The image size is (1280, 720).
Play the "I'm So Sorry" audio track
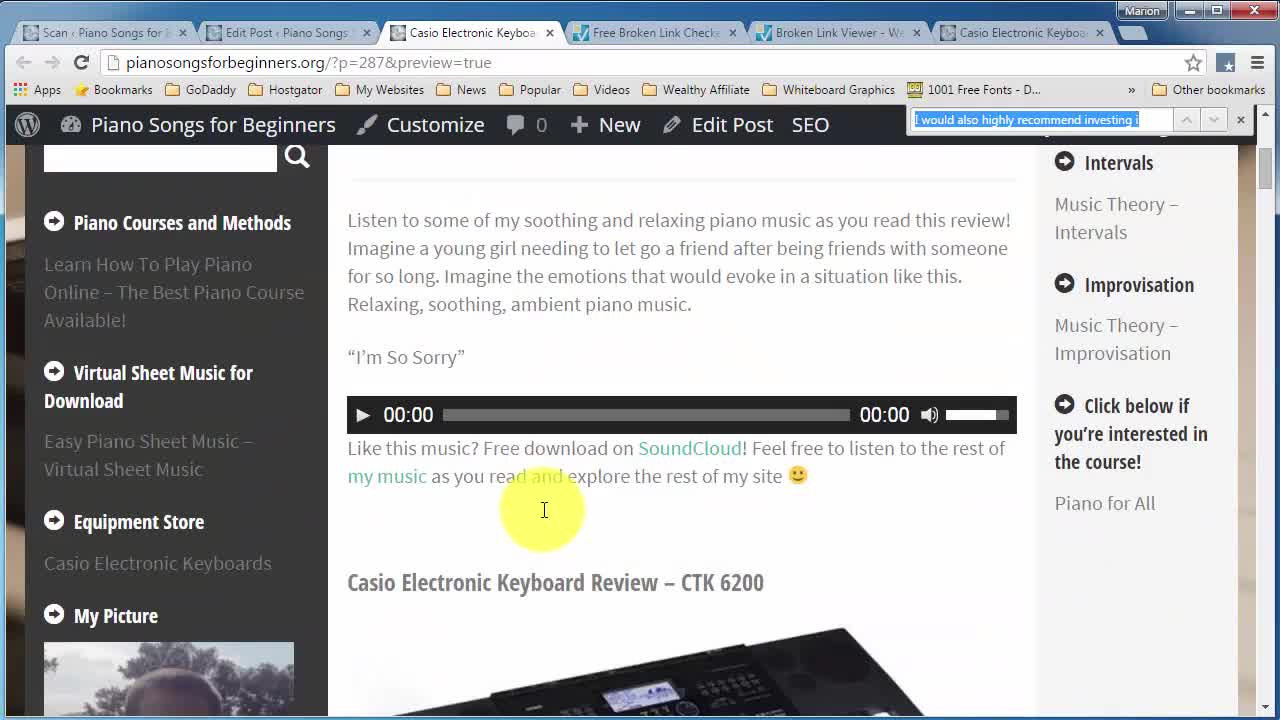[363, 415]
